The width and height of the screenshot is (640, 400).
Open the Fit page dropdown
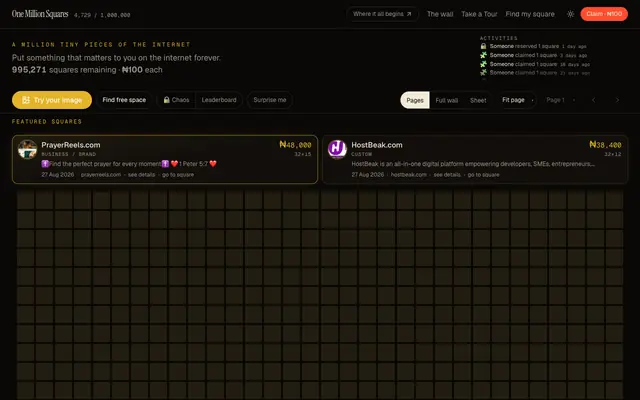pos(517,100)
